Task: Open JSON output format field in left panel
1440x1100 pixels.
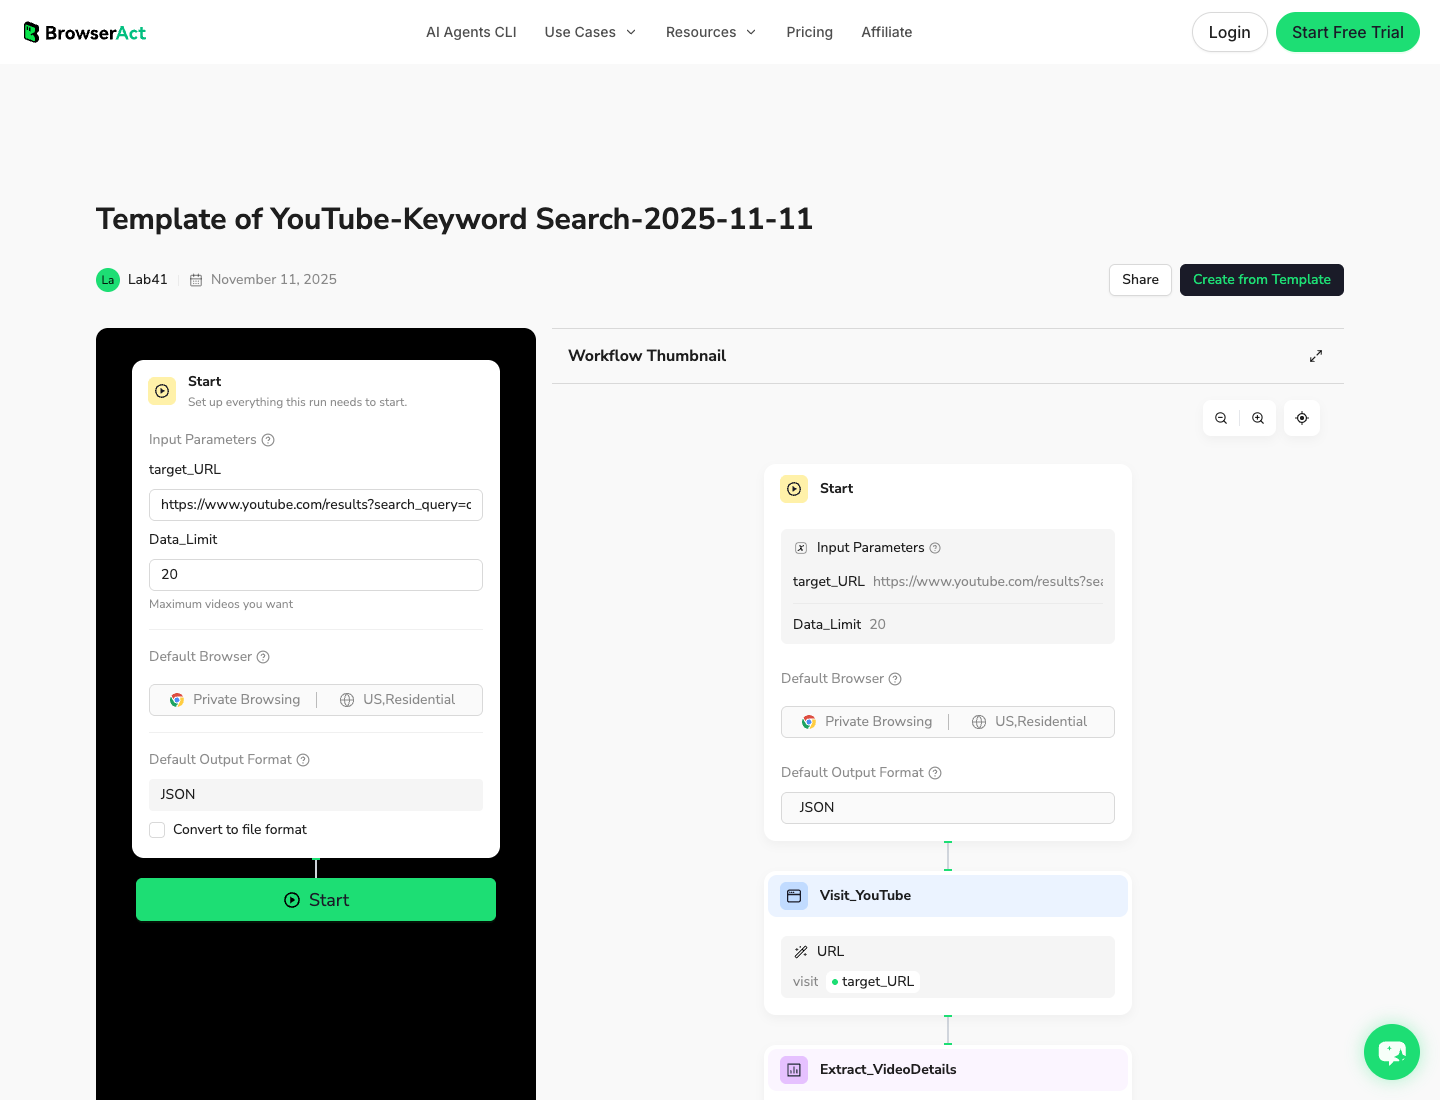Action: 316,795
